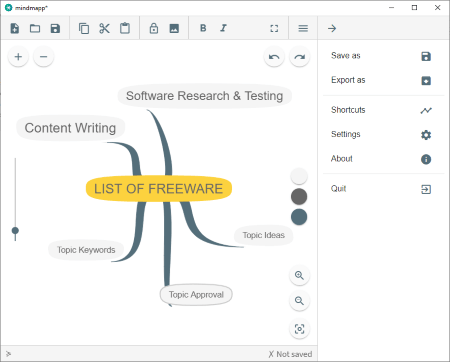Click the Shortcuts chart-line icon

426,110
